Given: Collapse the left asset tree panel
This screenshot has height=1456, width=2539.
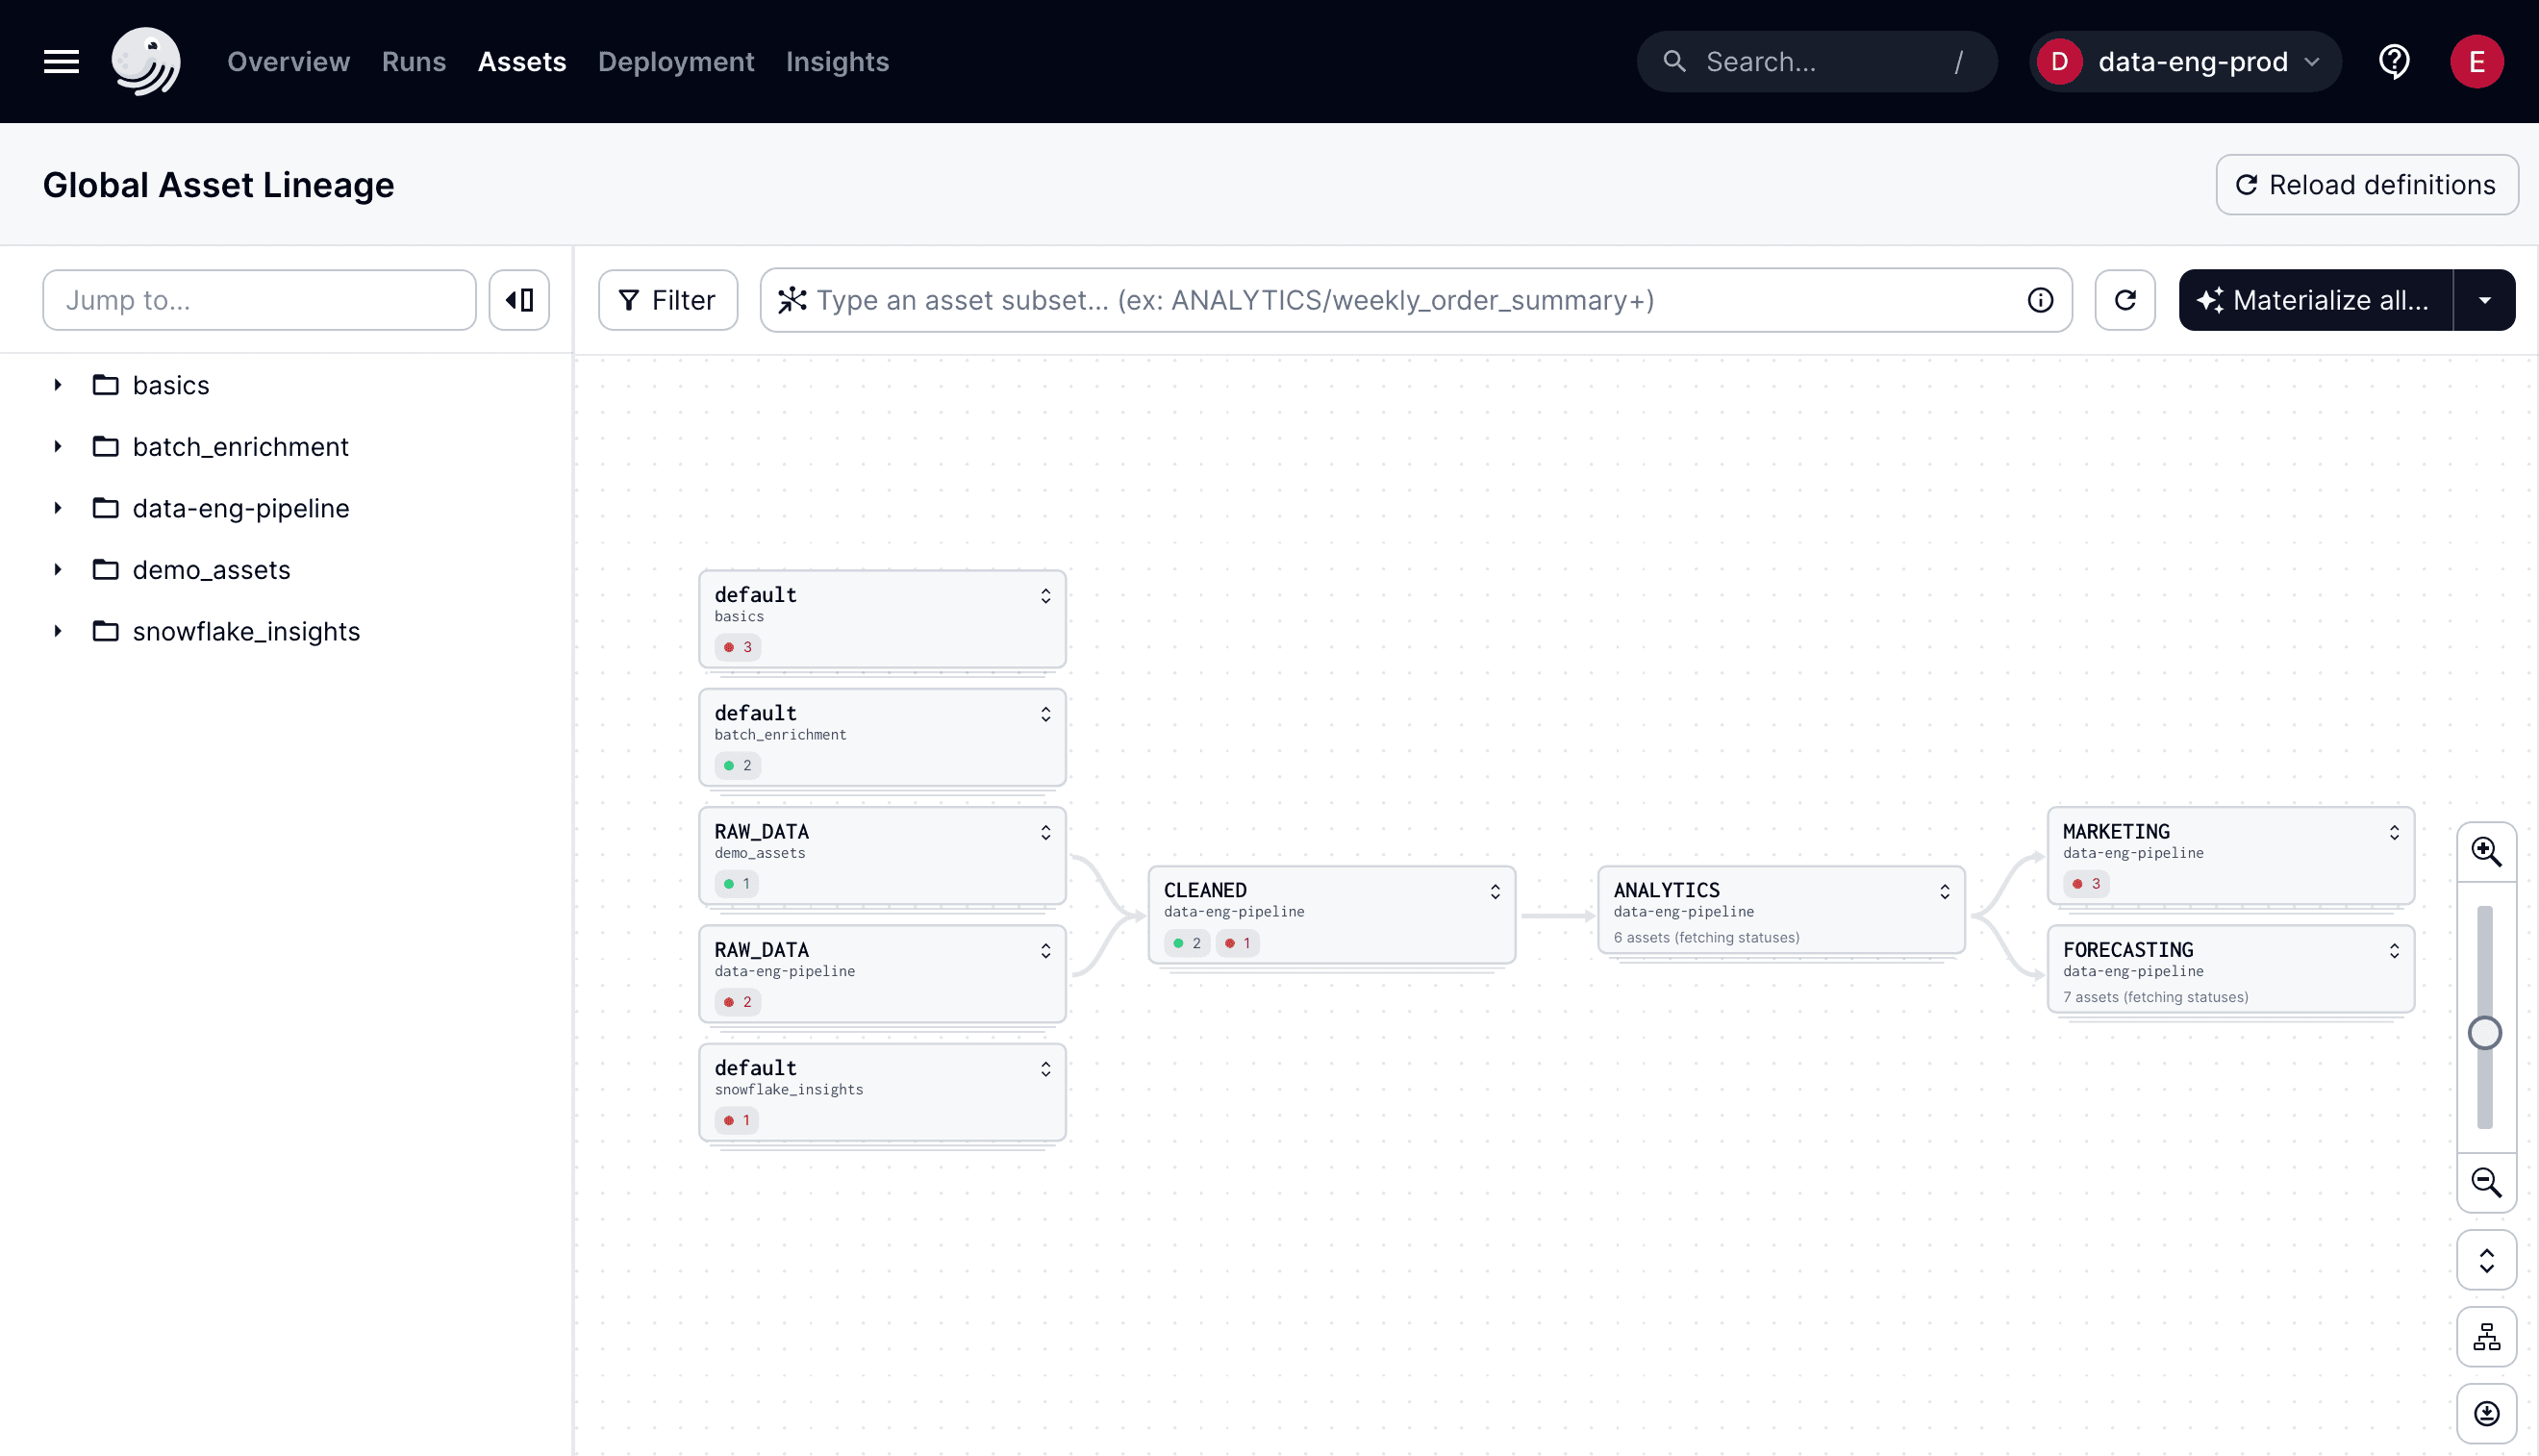Looking at the screenshot, I should click(519, 299).
